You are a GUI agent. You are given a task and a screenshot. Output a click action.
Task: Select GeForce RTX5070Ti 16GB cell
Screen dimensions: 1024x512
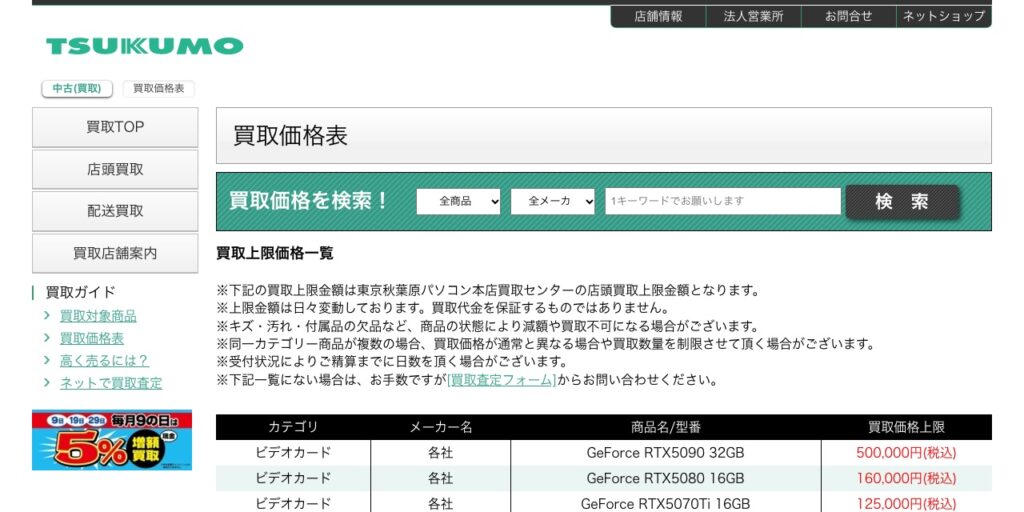click(x=665, y=504)
